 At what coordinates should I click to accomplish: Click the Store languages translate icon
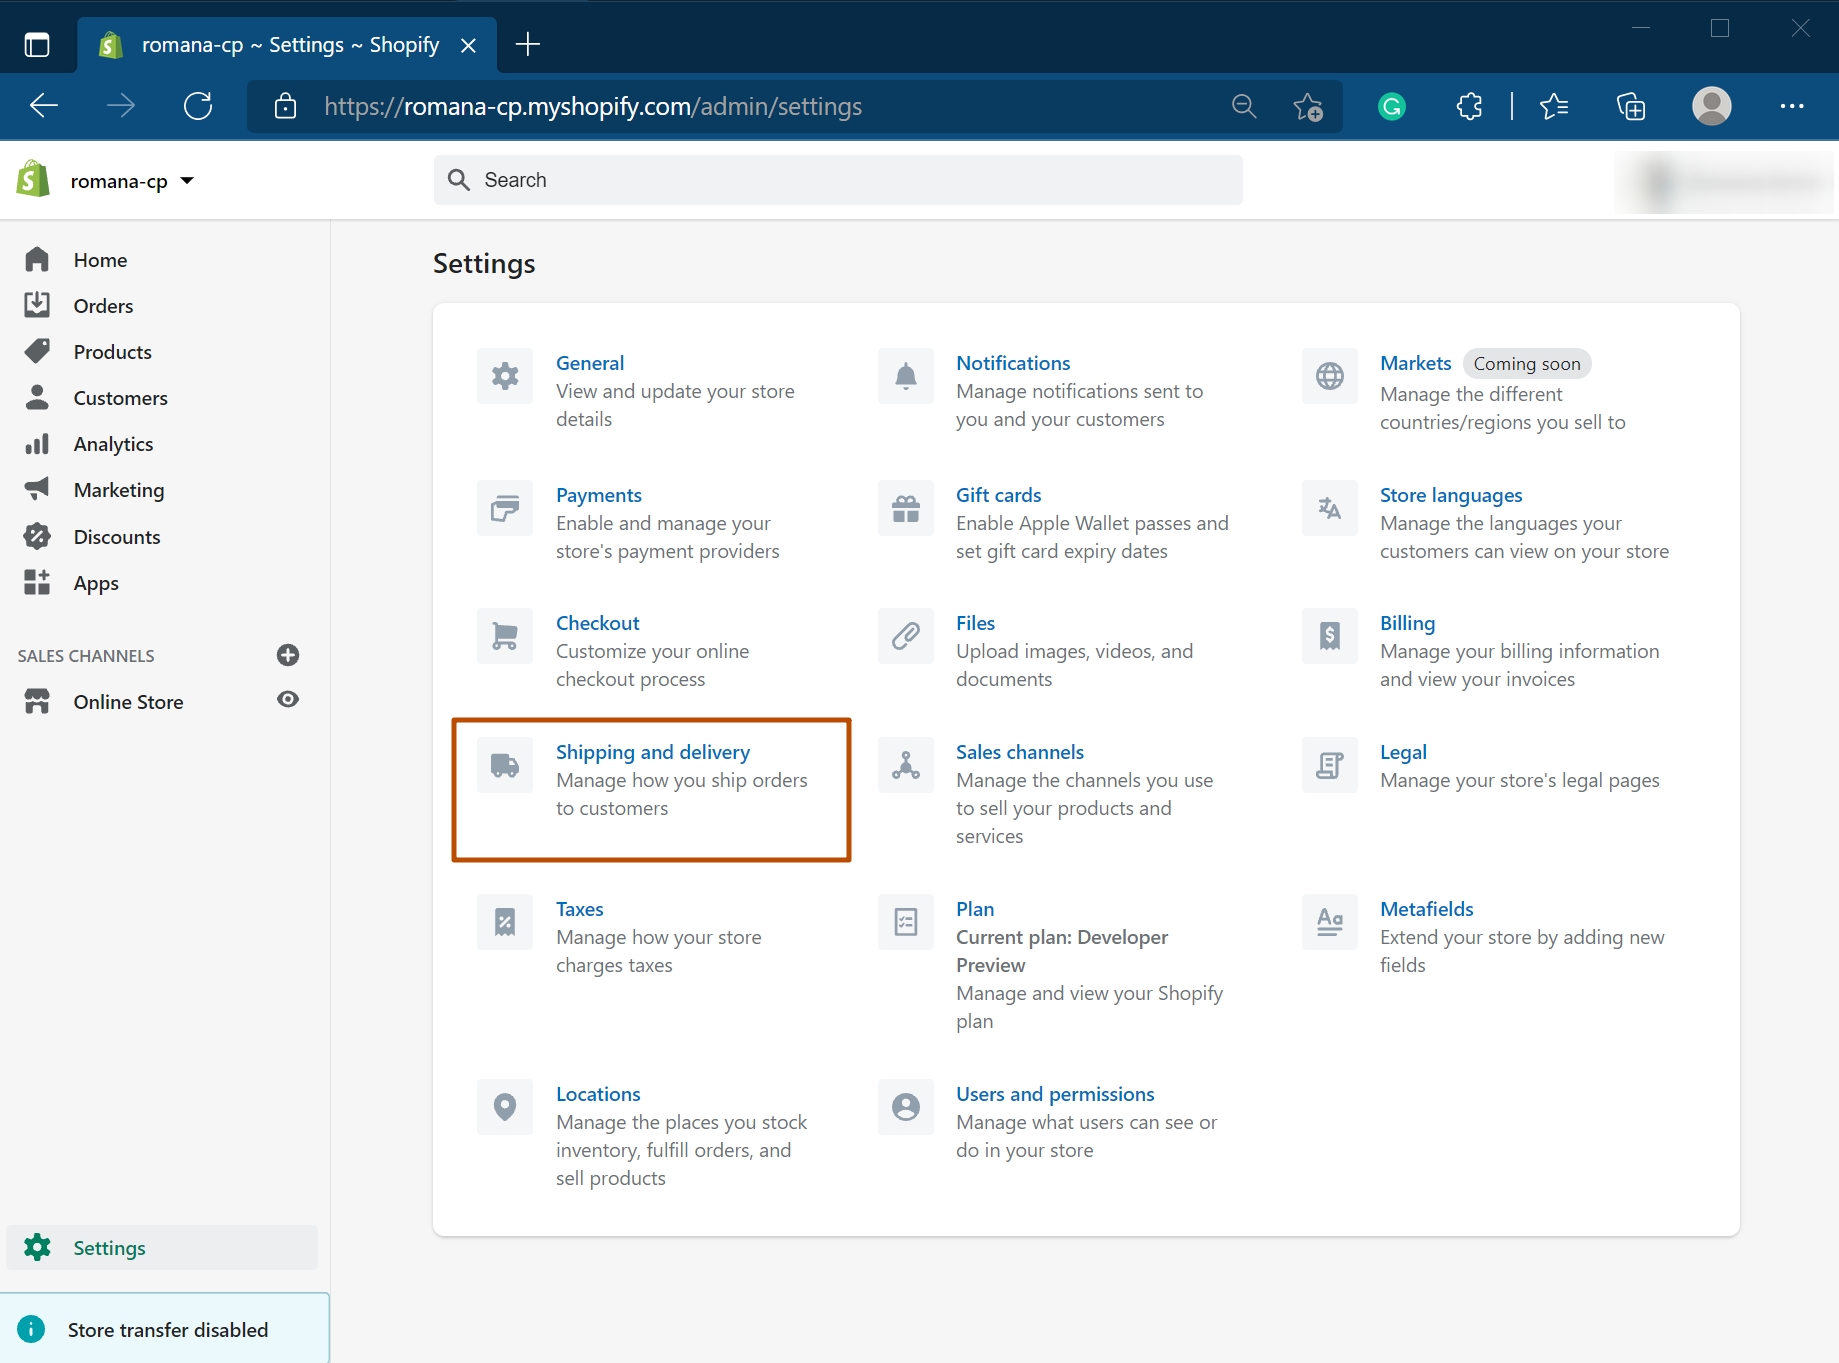tap(1330, 508)
